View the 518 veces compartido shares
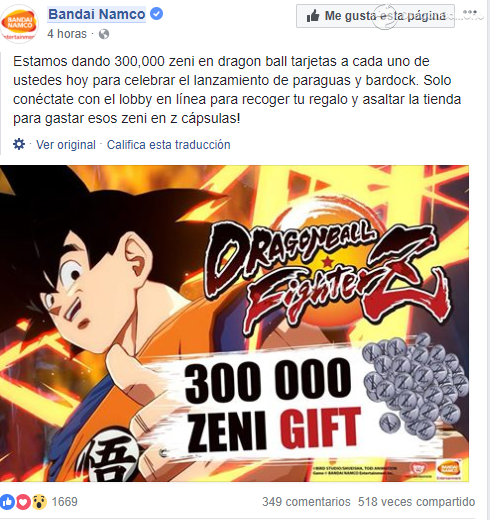The height and width of the screenshot is (520, 490). tap(416, 502)
